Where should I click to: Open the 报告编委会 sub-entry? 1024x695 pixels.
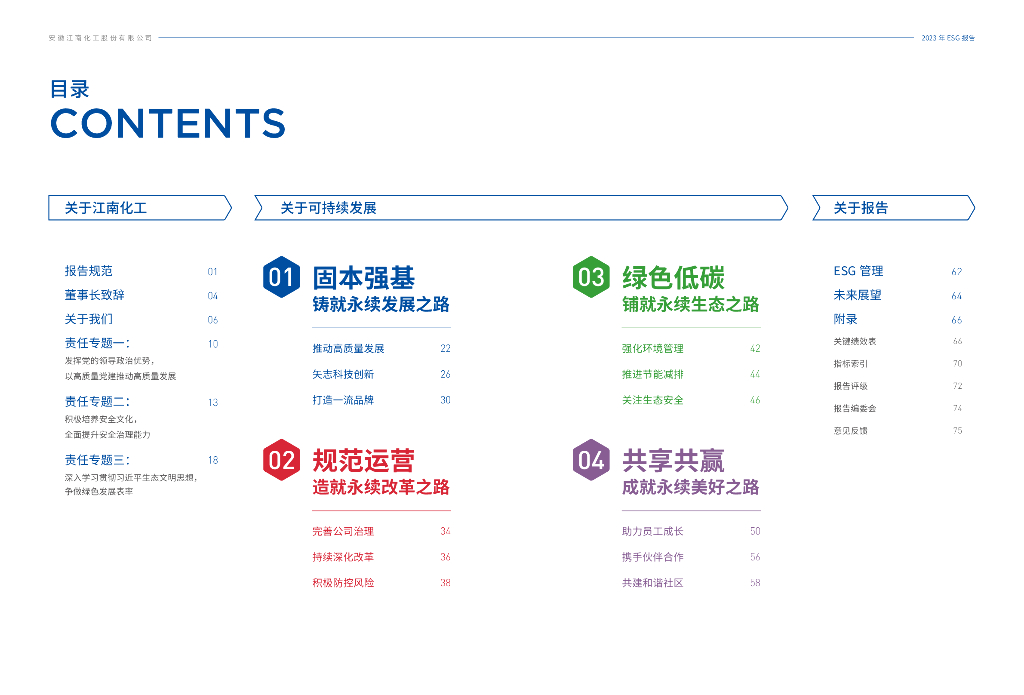coord(855,408)
